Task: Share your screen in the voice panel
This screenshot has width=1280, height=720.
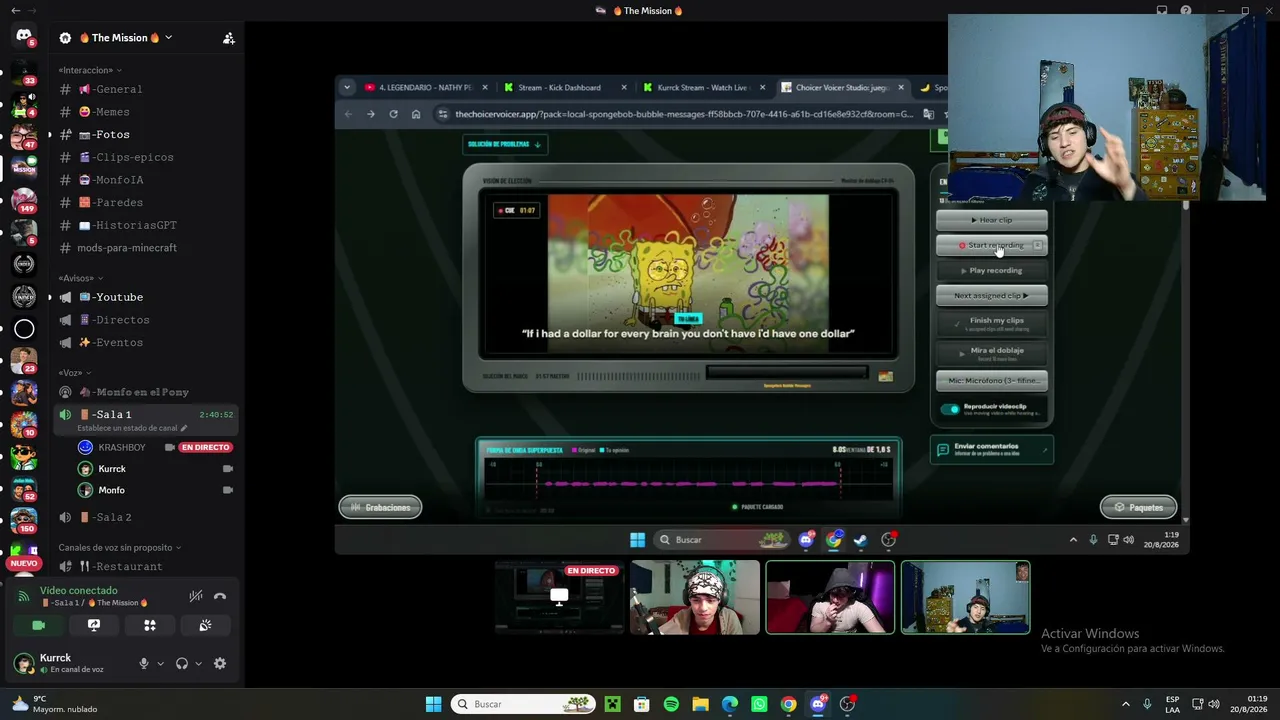Action: (94, 625)
